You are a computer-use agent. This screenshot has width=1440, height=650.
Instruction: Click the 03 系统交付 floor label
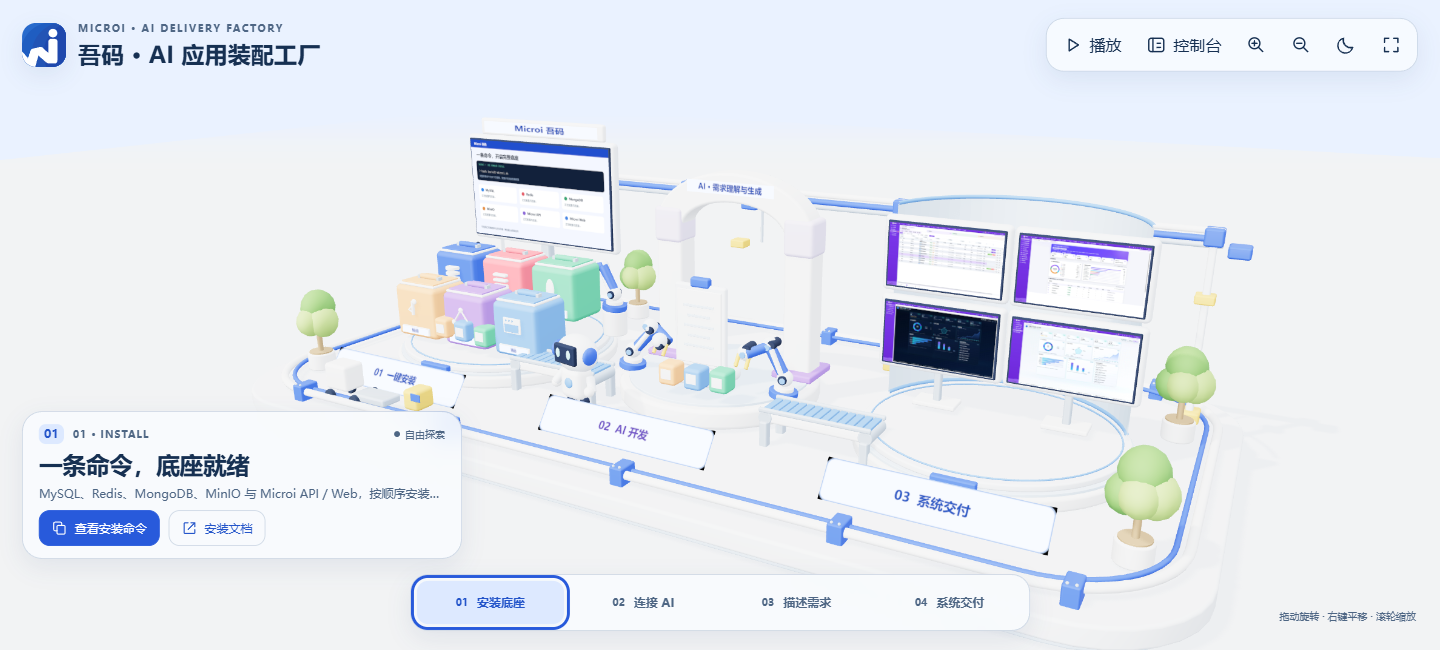(937, 505)
